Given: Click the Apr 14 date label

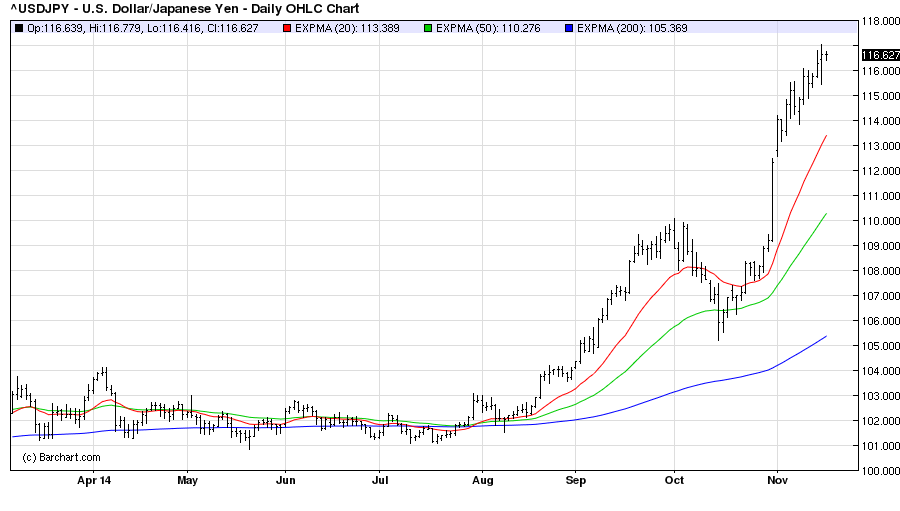Looking at the screenshot, I should [94, 480].
